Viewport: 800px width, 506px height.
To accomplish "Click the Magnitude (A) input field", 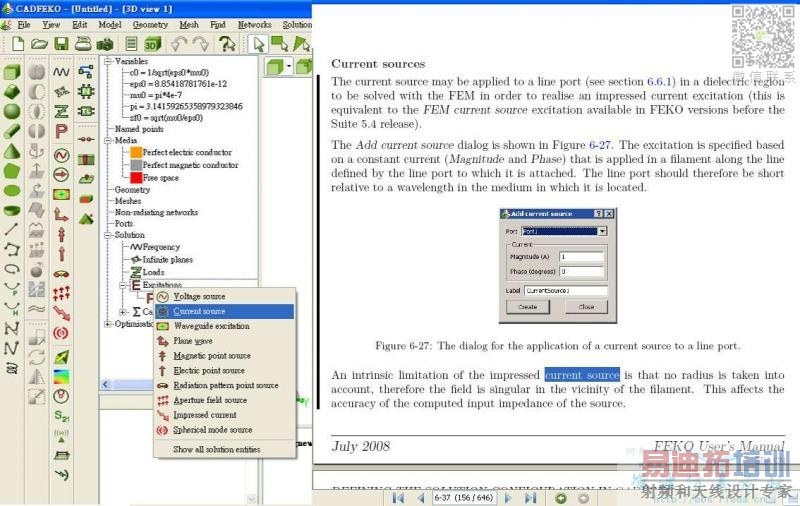I will pos(581,257).
